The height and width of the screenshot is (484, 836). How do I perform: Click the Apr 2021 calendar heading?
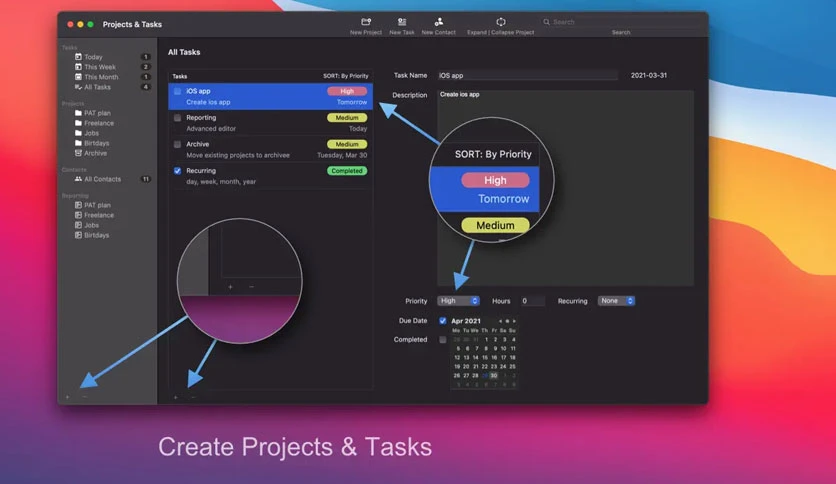coord(466,321)
